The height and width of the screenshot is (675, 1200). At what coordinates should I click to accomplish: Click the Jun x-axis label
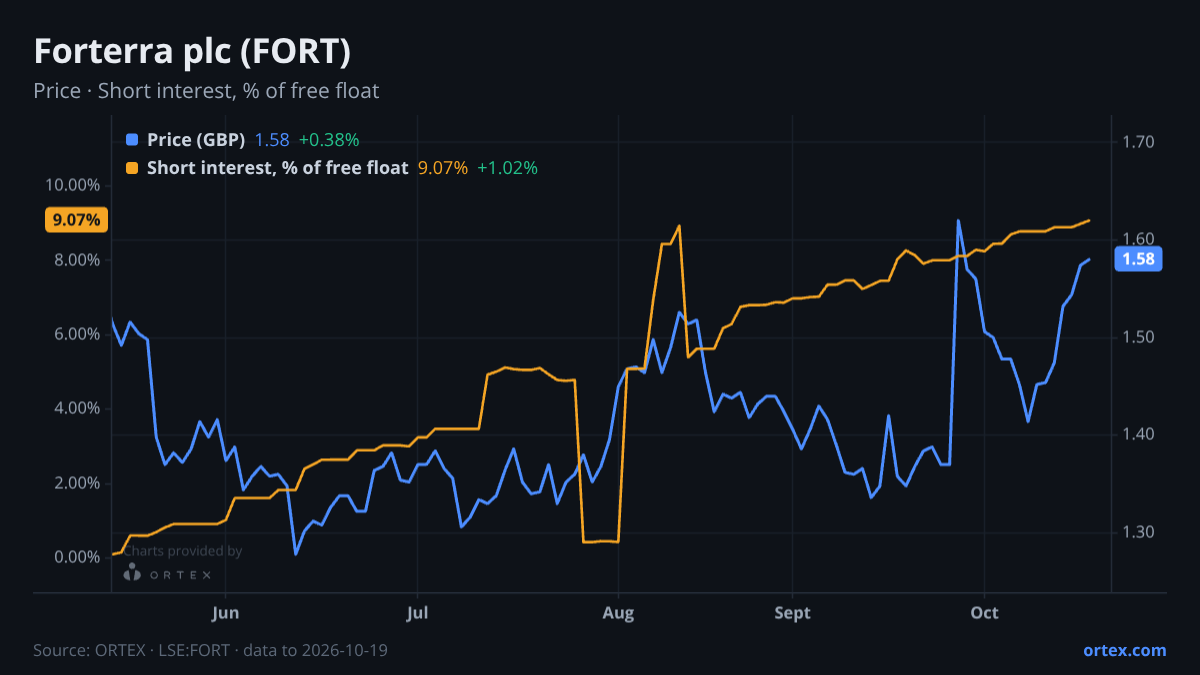[226, 613]
